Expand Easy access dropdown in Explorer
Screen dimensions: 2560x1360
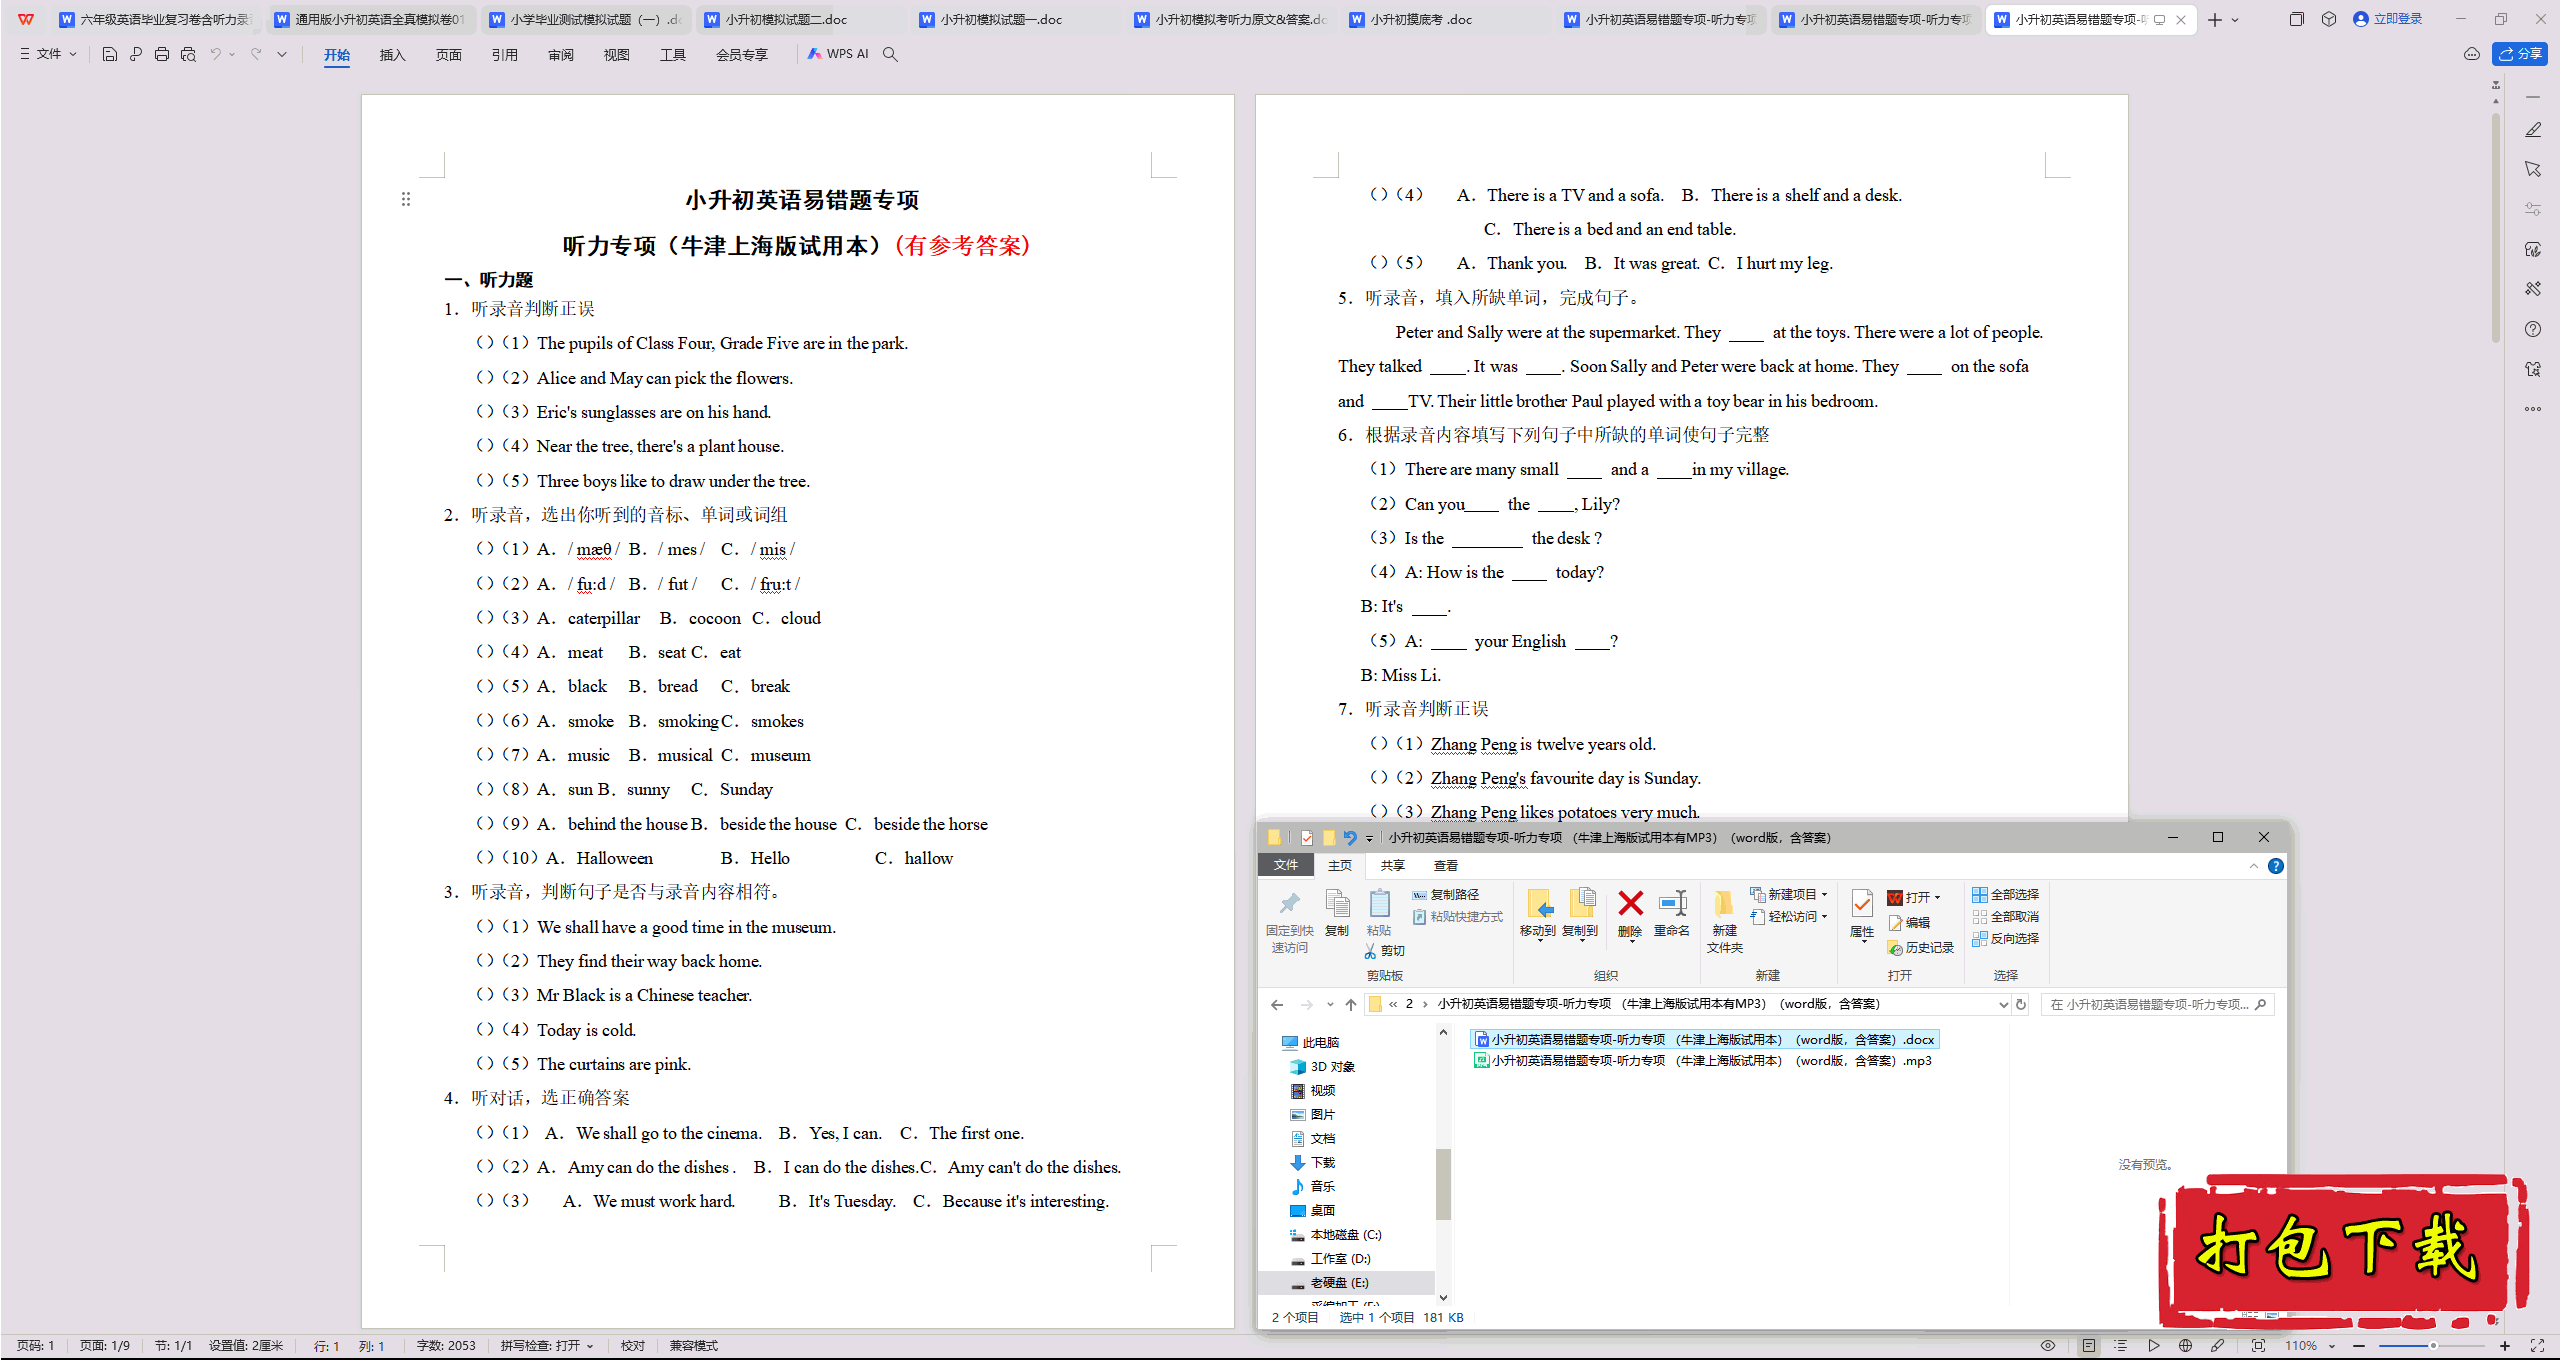coord(1824,917)
